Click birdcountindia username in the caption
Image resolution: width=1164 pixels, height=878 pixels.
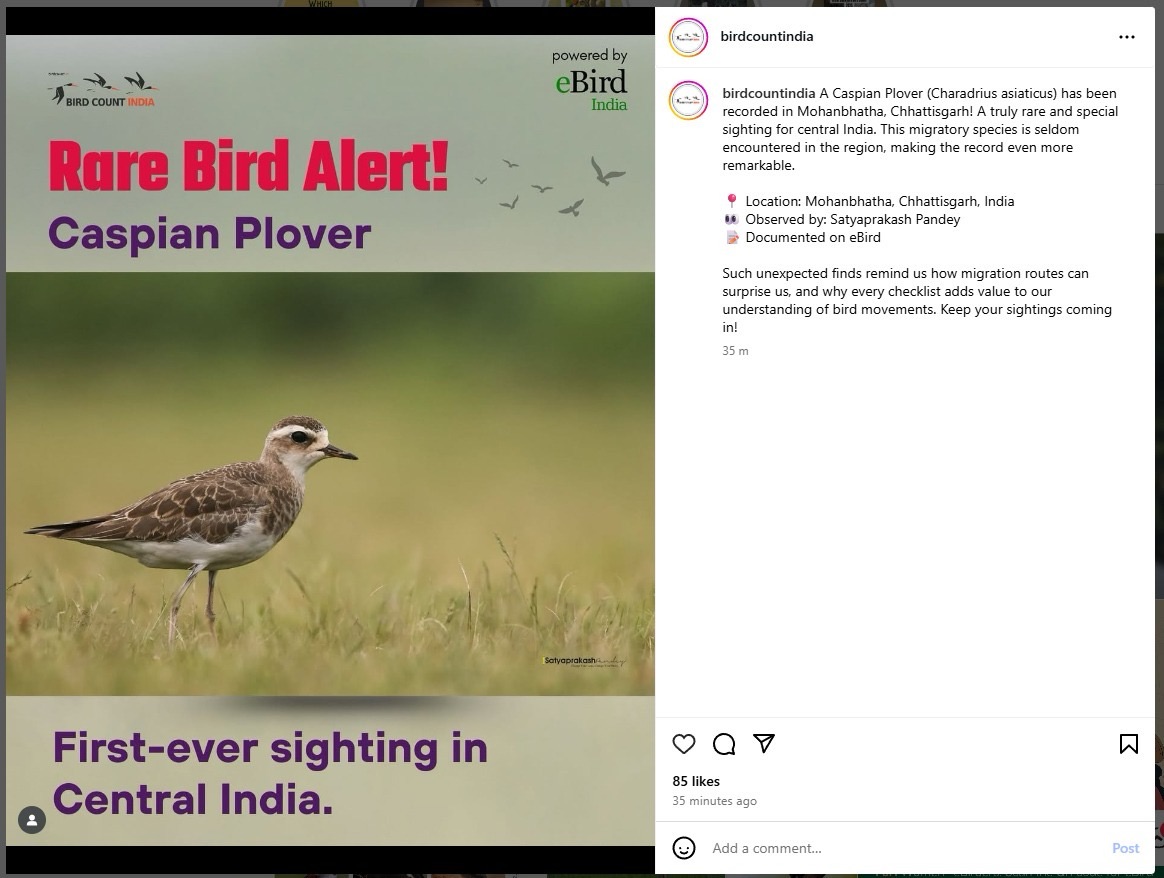point(768,94)
